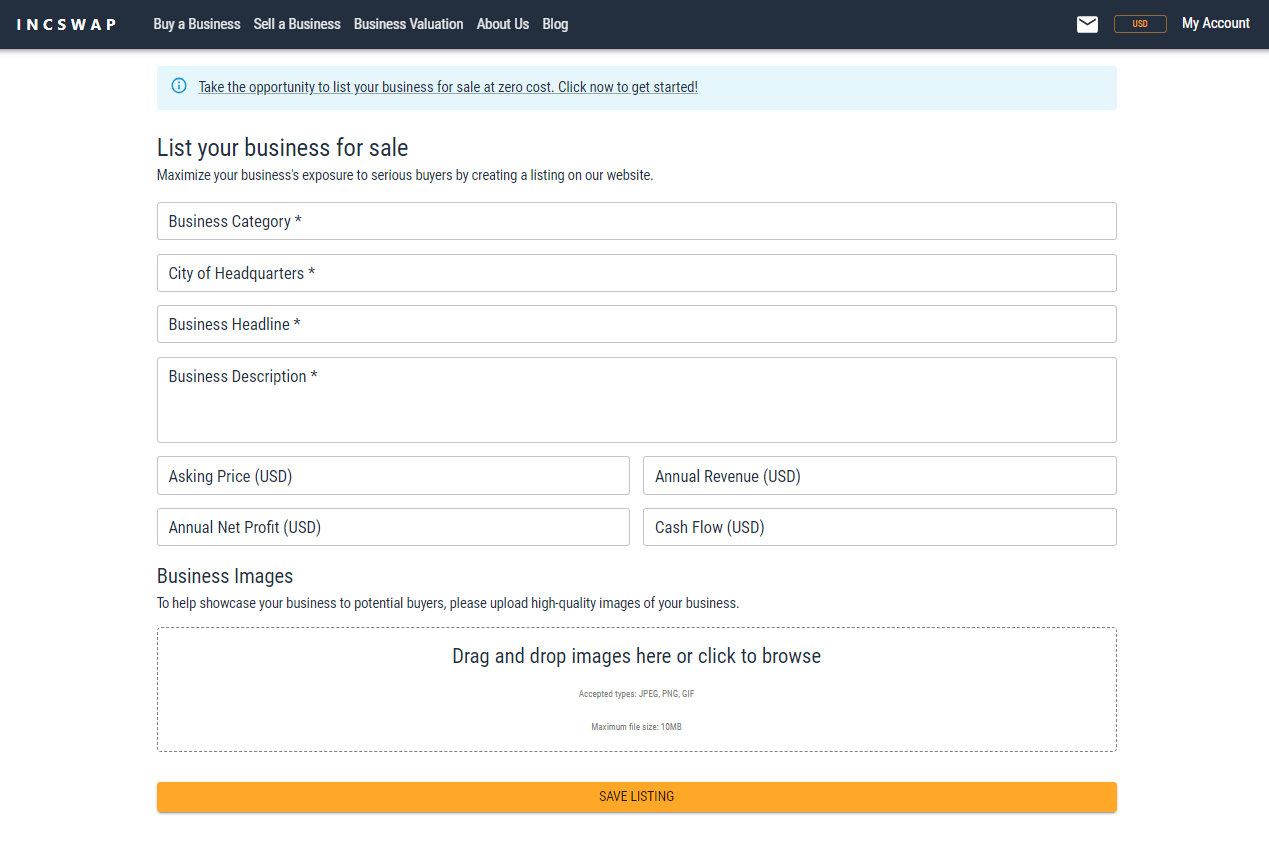Open the About Us page

click(x=503, y=24)
